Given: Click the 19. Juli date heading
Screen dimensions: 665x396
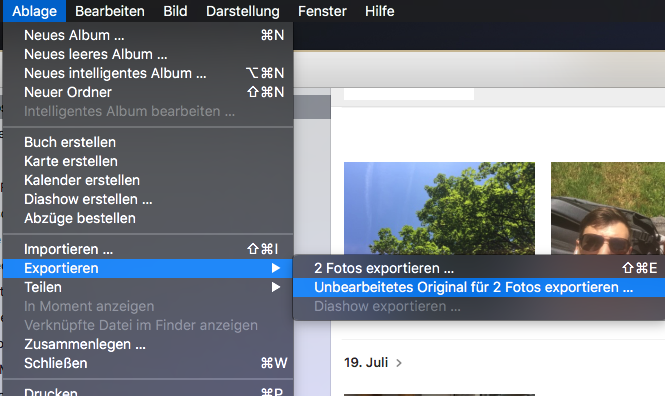Looking at the screenshot, I should pos(366,363).
